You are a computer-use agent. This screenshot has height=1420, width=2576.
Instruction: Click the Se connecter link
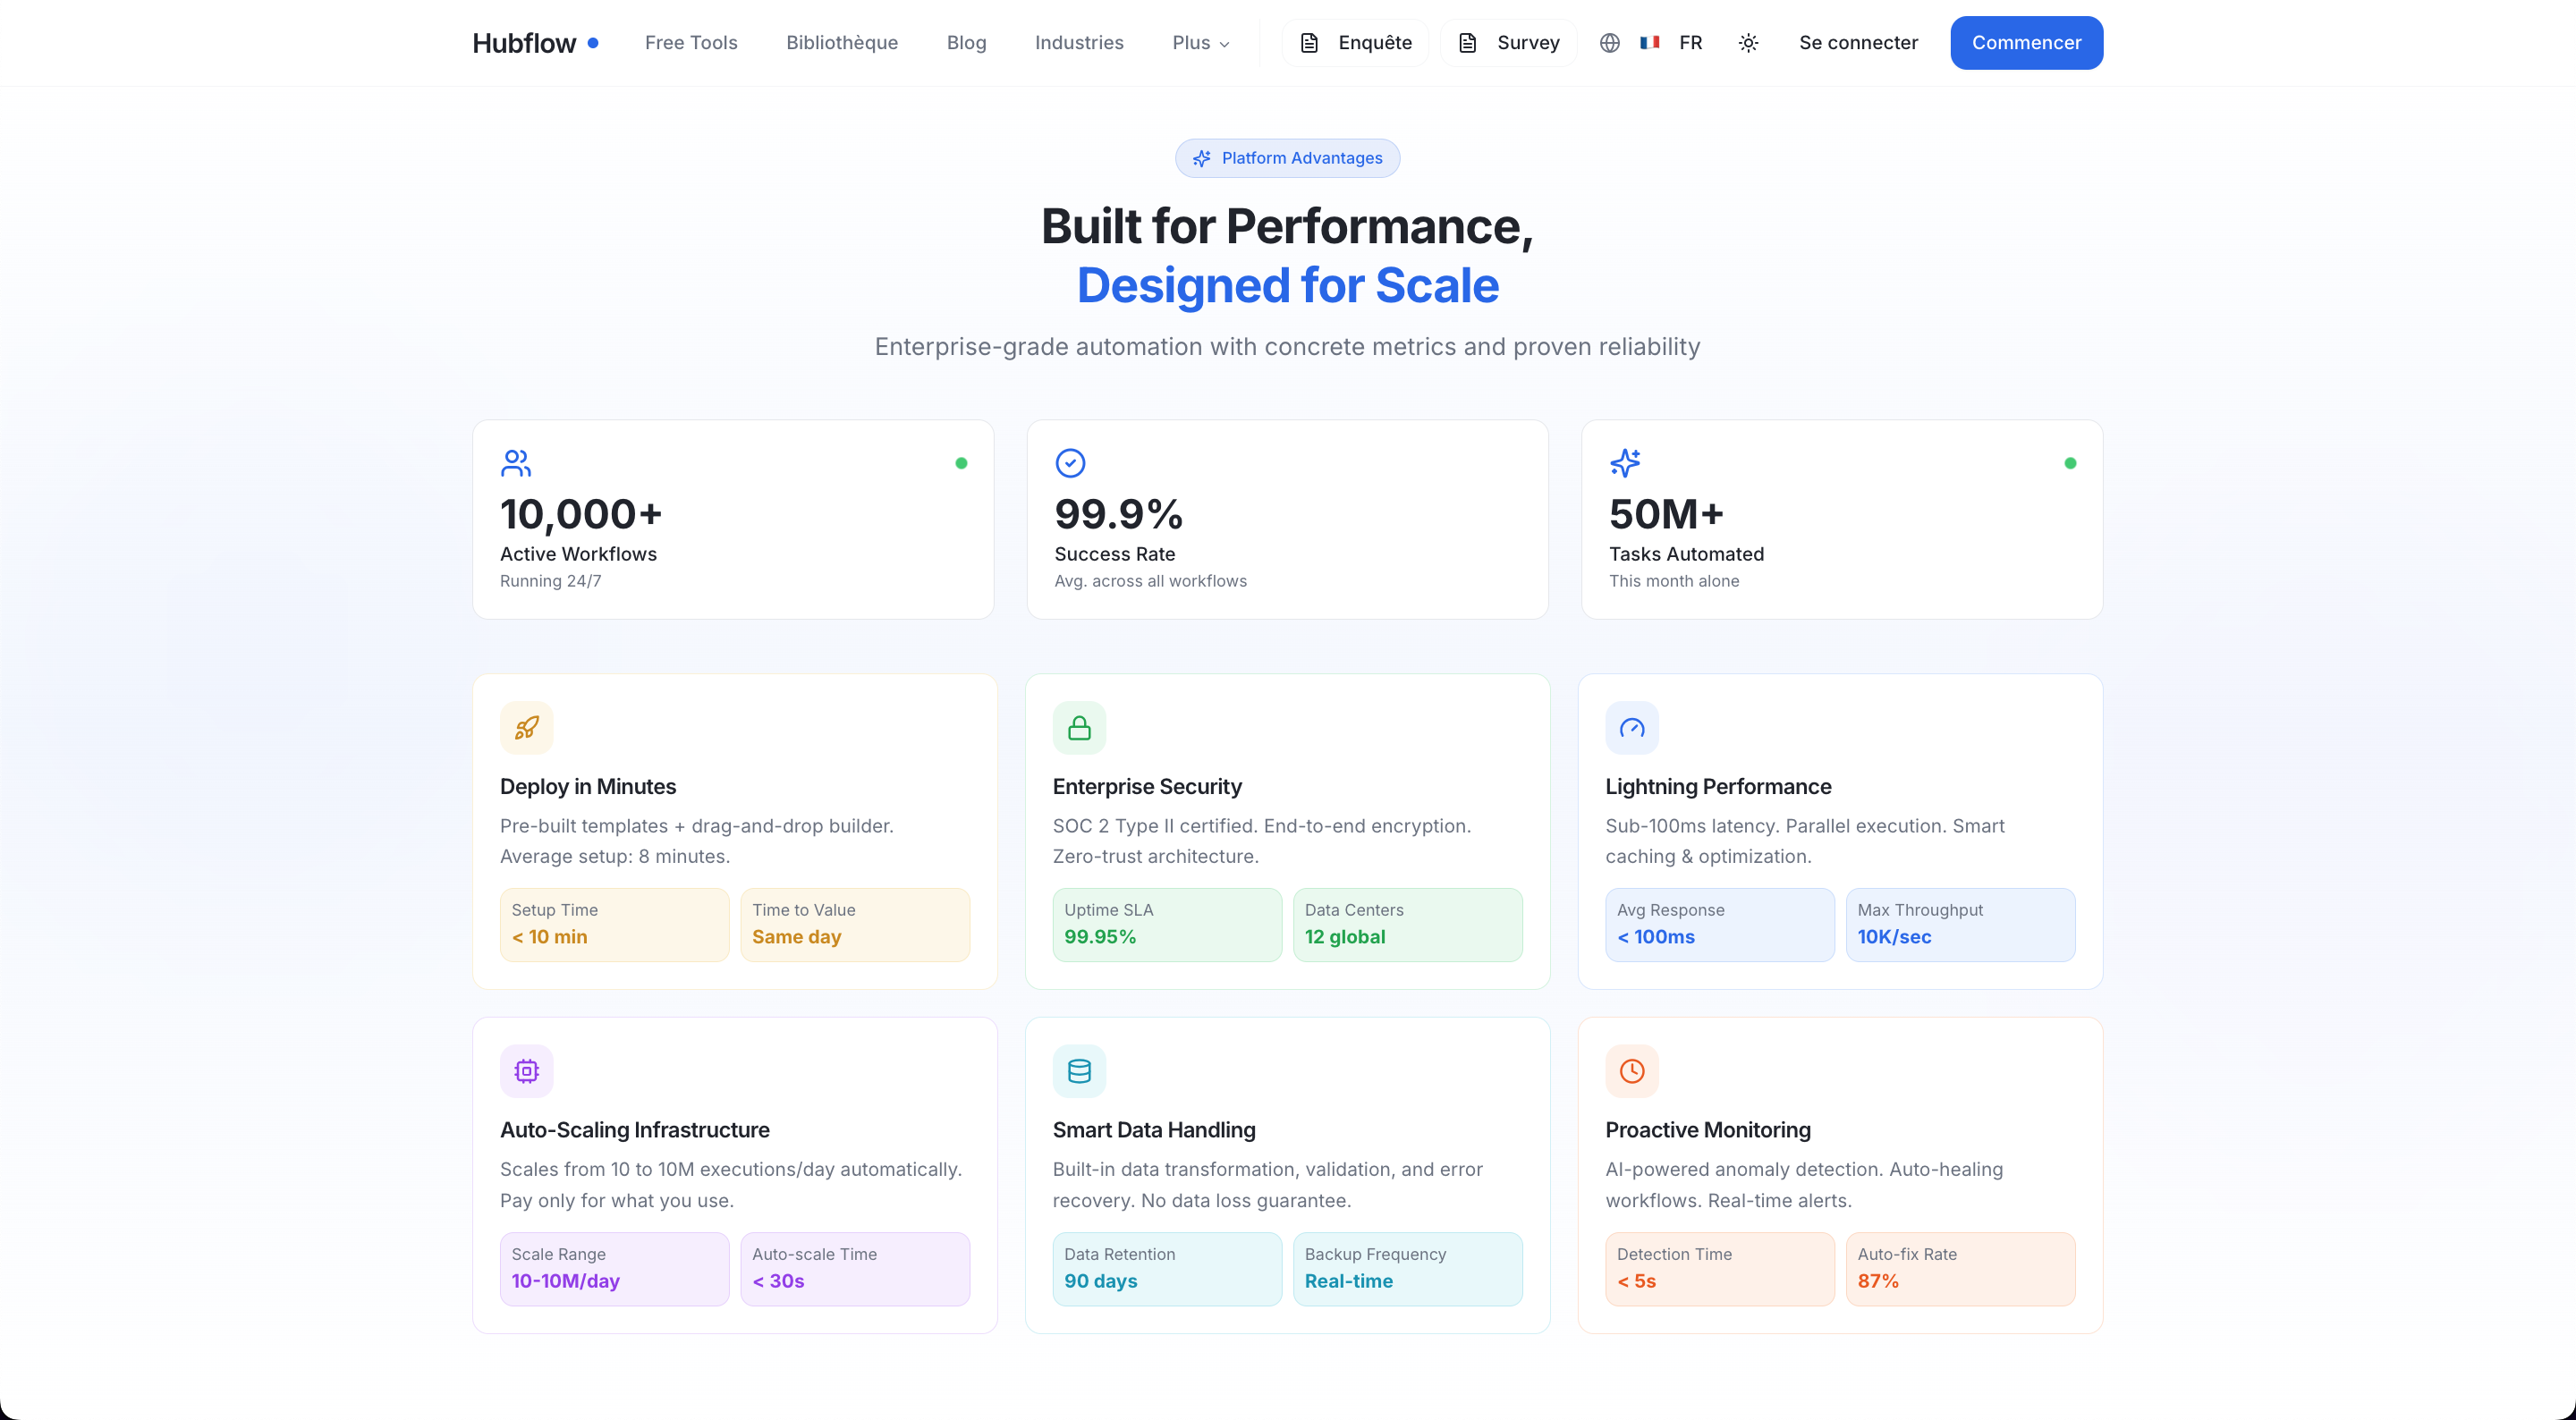point(1857,43)
